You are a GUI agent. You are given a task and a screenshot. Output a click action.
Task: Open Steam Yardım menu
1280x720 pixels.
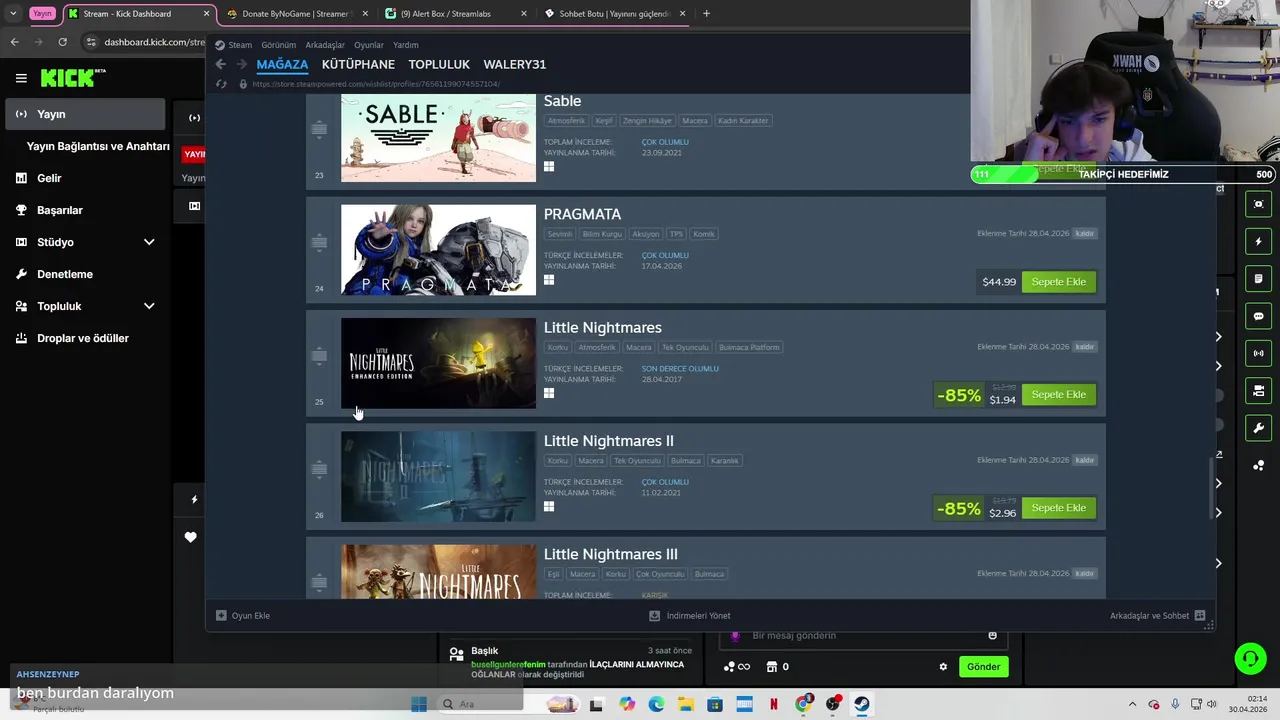406,45
